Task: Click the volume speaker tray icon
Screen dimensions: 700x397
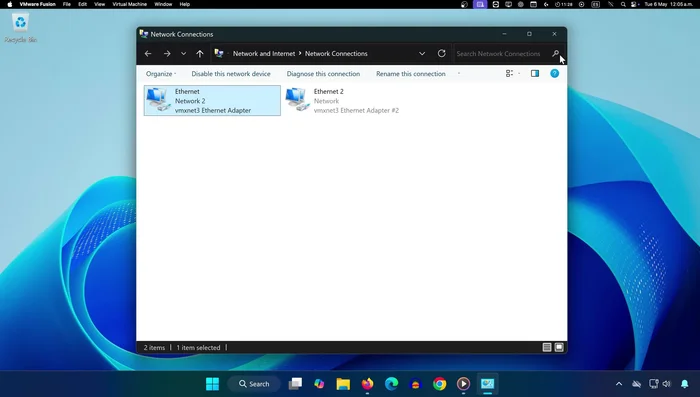Action: 667,384
